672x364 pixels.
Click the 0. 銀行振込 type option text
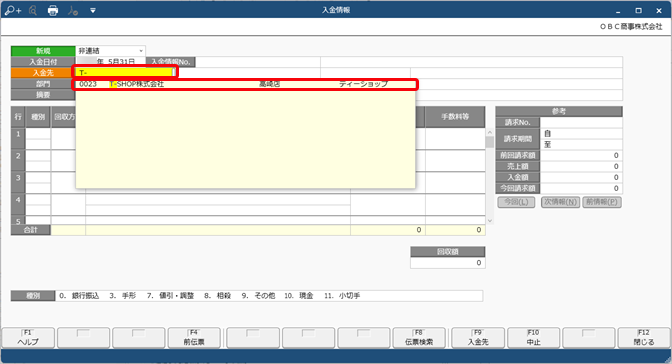pos(79,296)
